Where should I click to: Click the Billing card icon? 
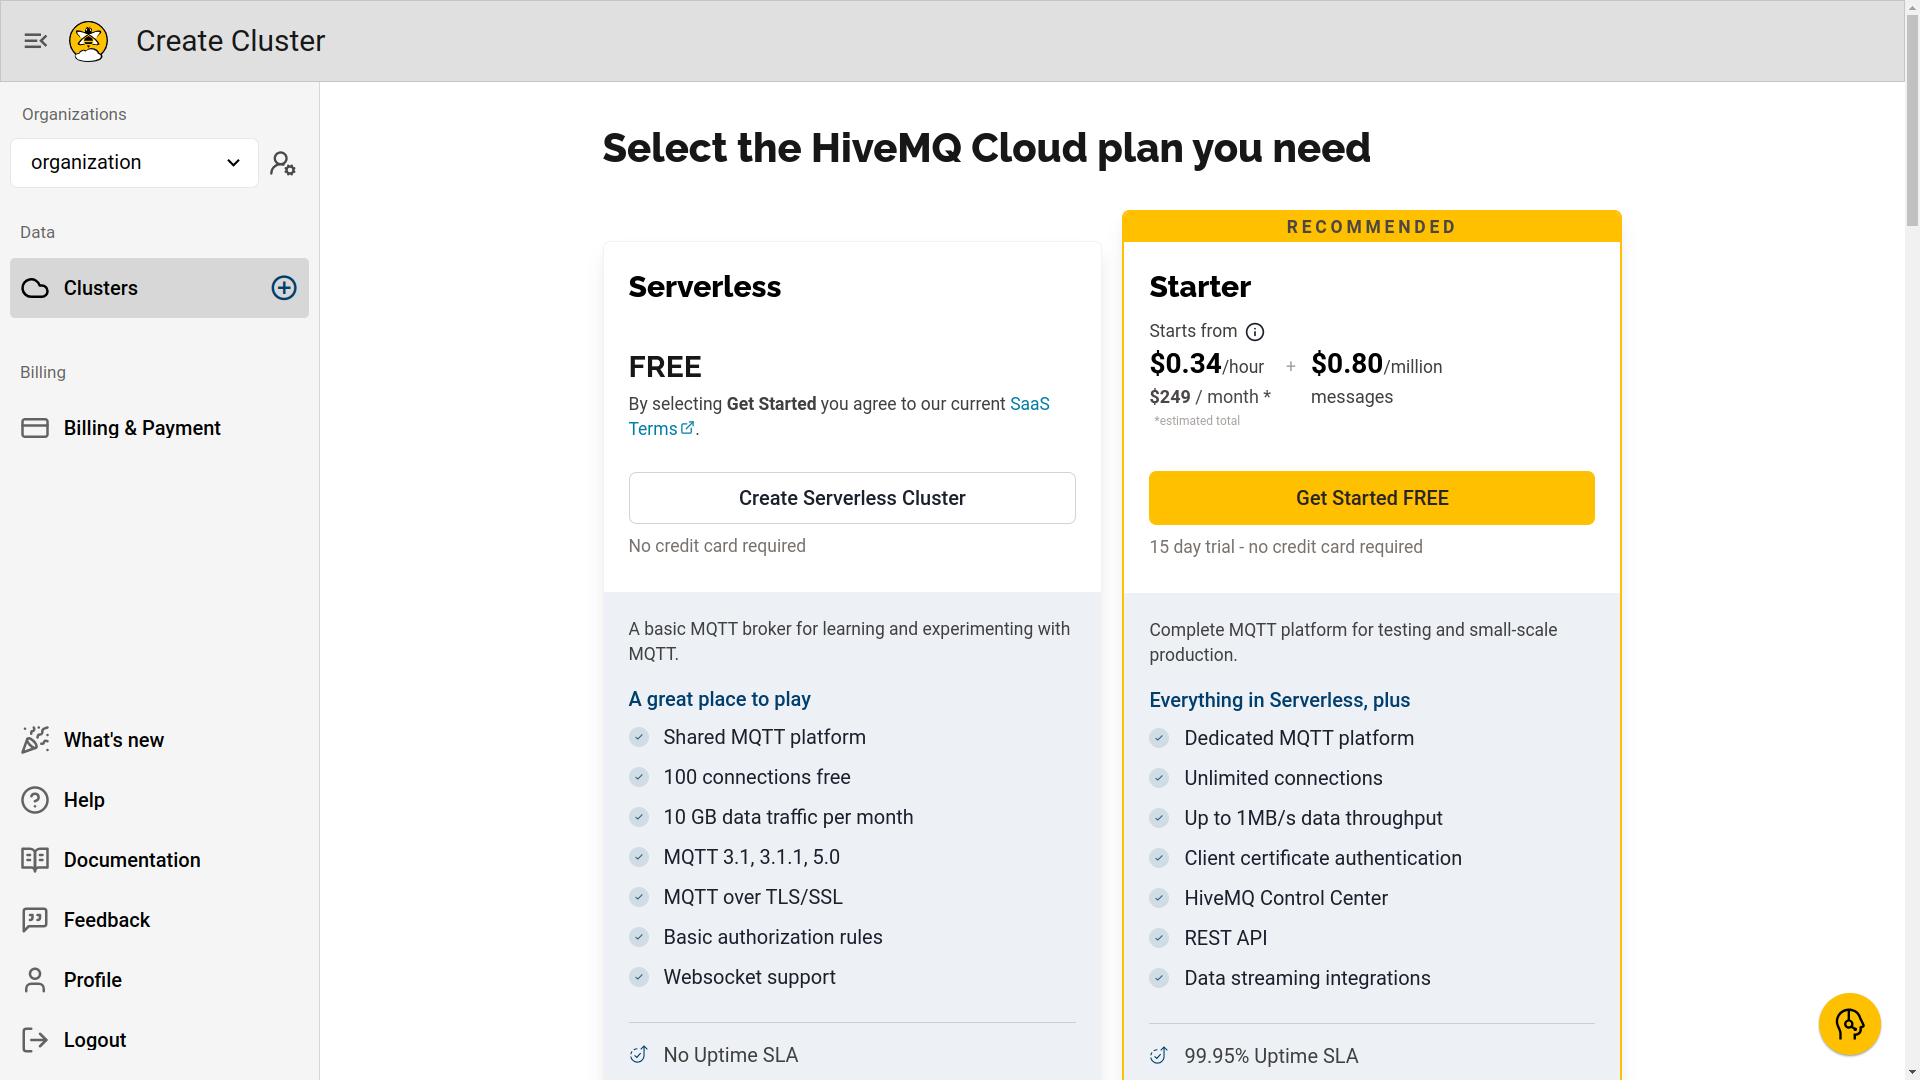35,428
